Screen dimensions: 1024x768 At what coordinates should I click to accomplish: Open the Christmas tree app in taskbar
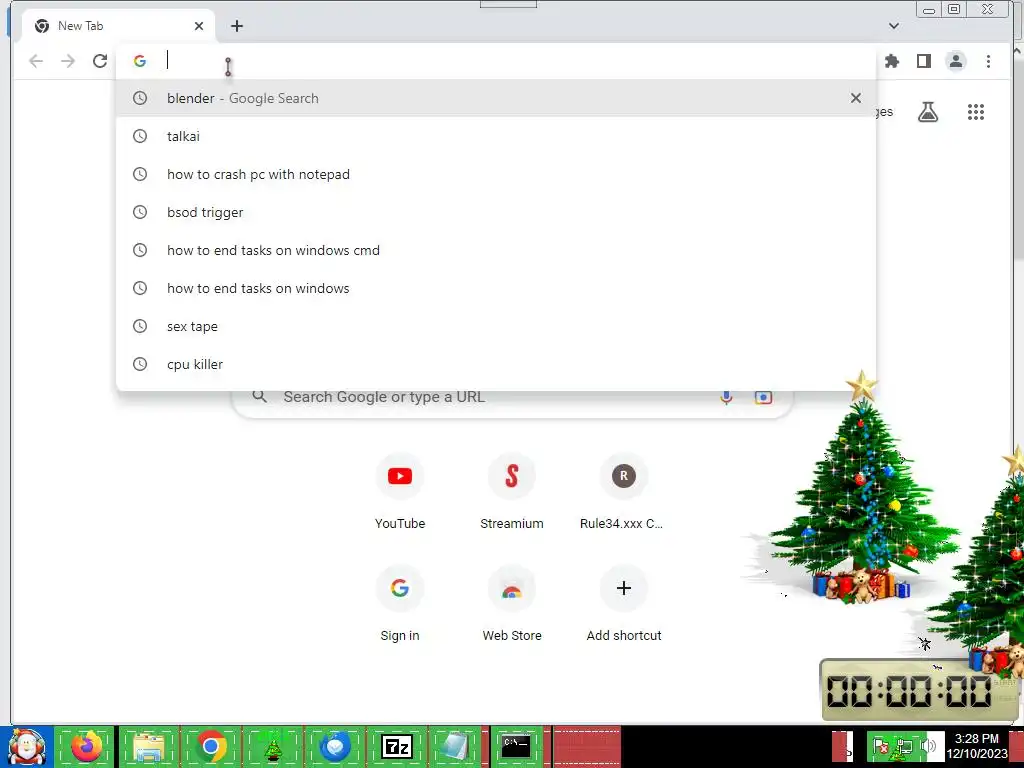pos(272,746)
